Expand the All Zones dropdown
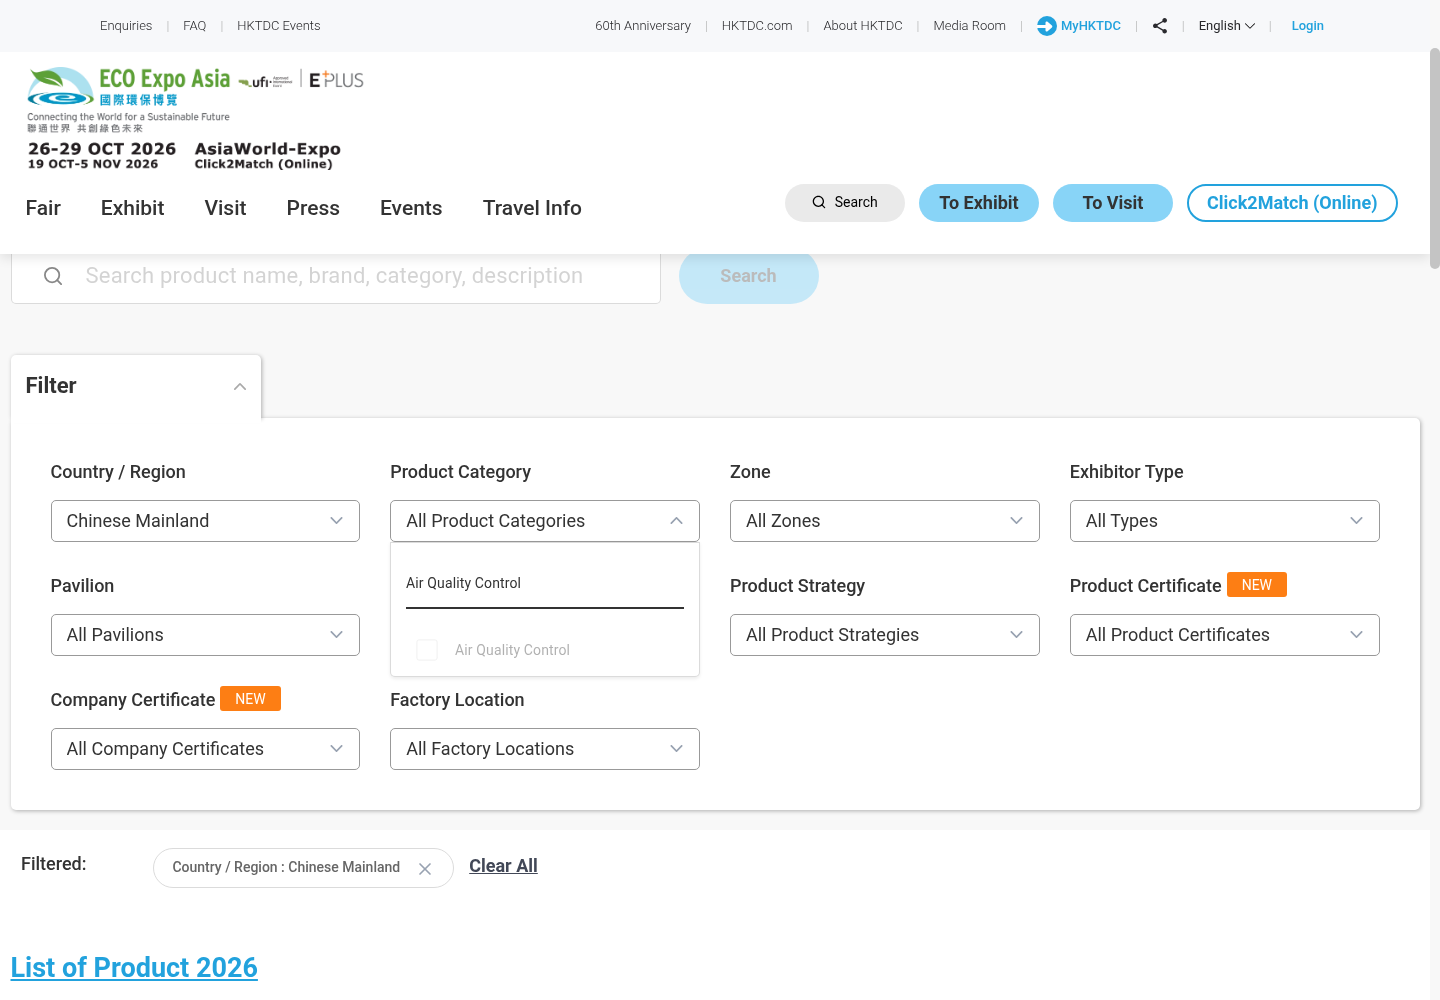1440x1000 pixels. point(885,521)
